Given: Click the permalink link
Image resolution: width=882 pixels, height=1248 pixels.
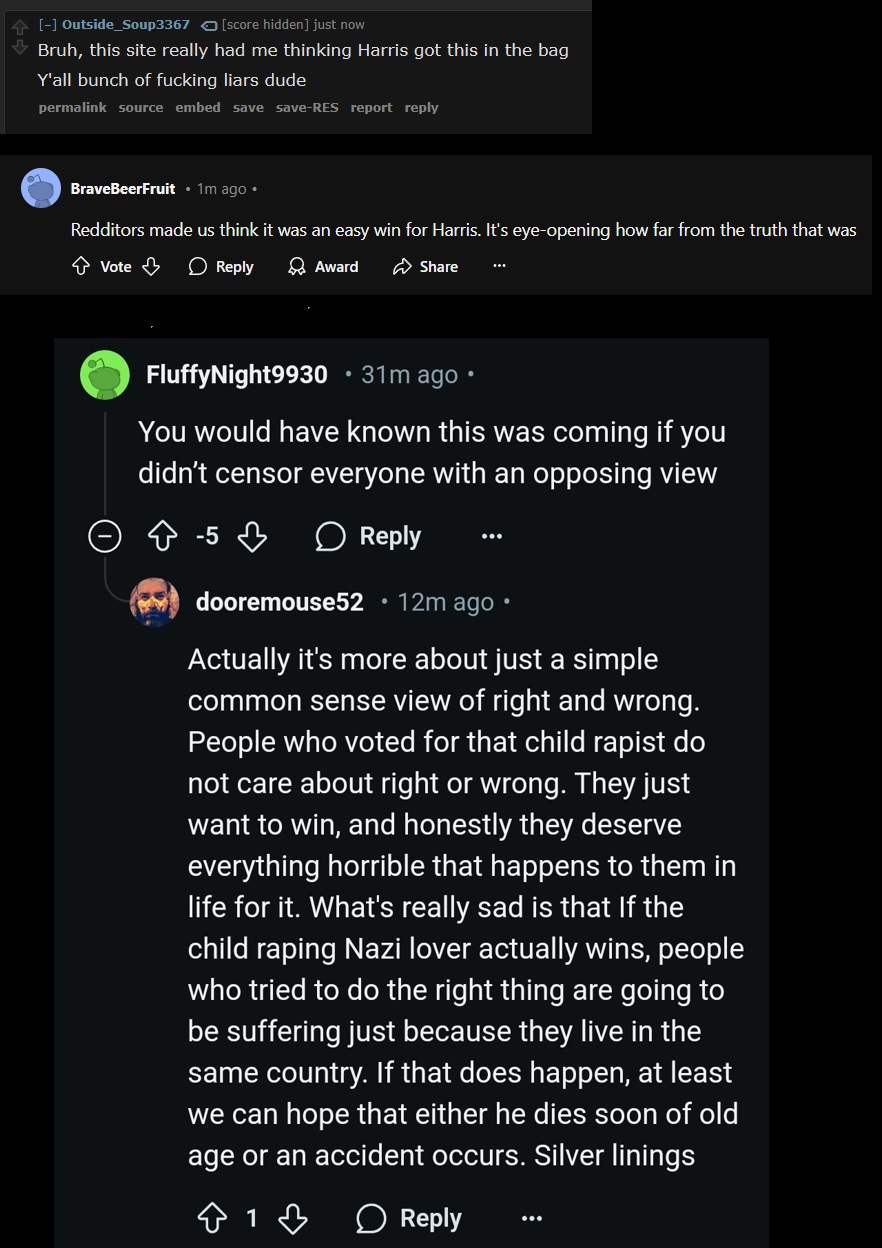Looking at the screenshot, I should click(x=72, y=108).
